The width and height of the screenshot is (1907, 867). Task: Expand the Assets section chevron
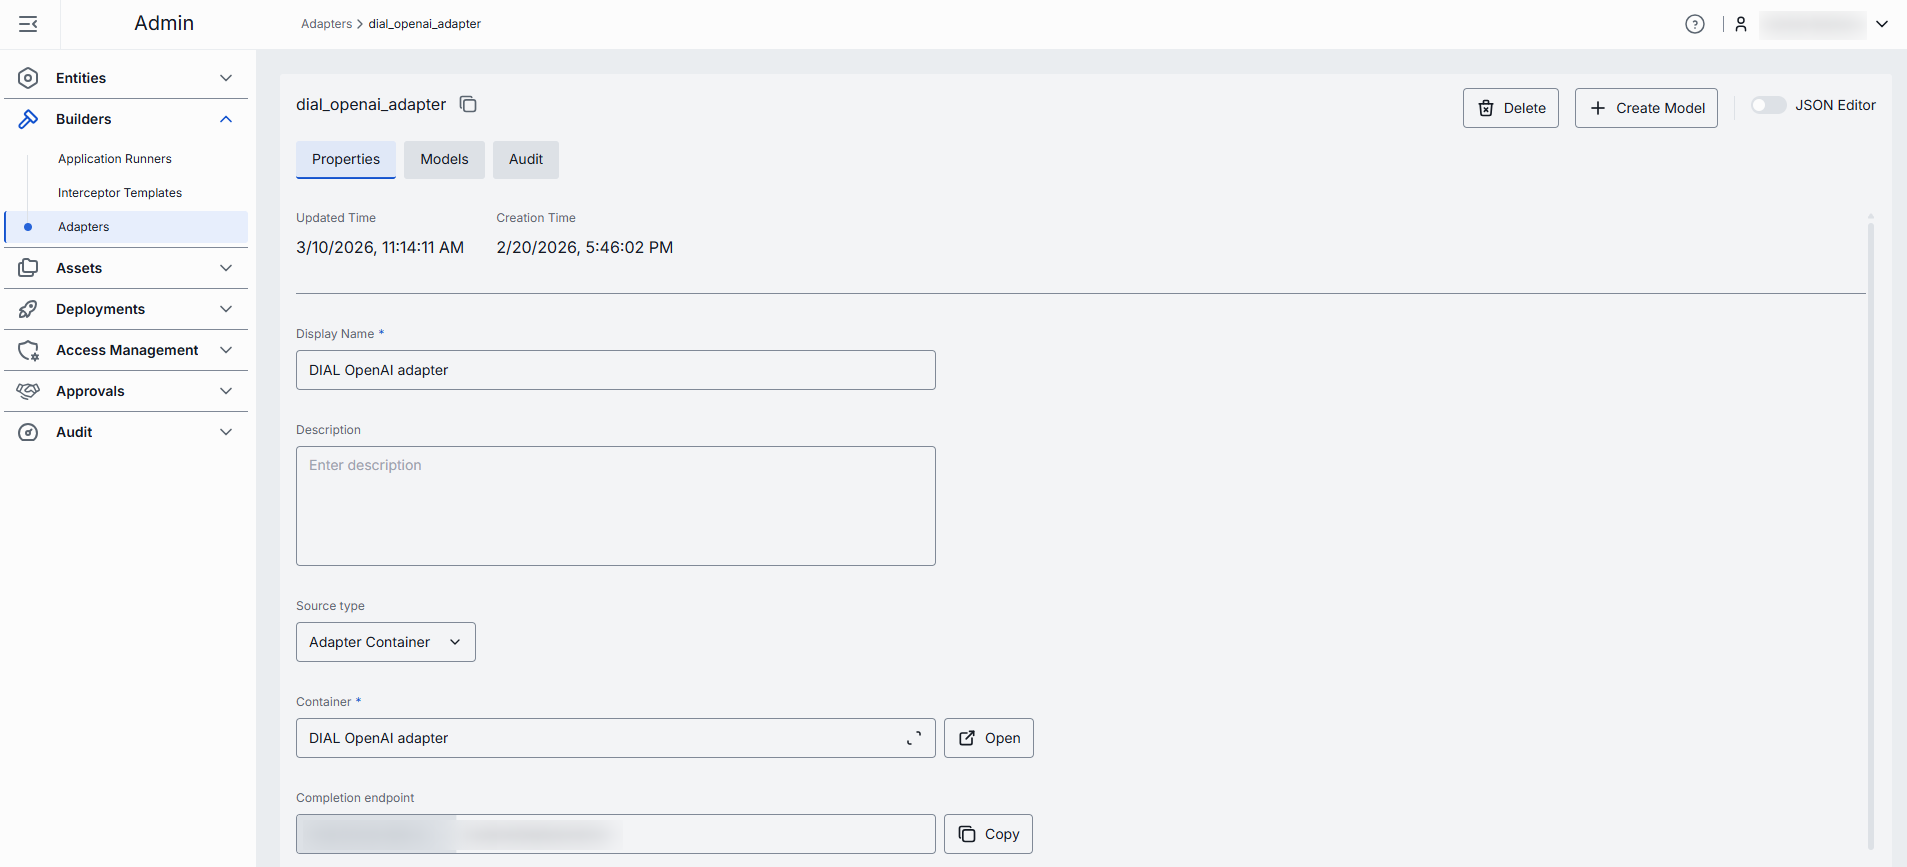(x=226, y=268)
